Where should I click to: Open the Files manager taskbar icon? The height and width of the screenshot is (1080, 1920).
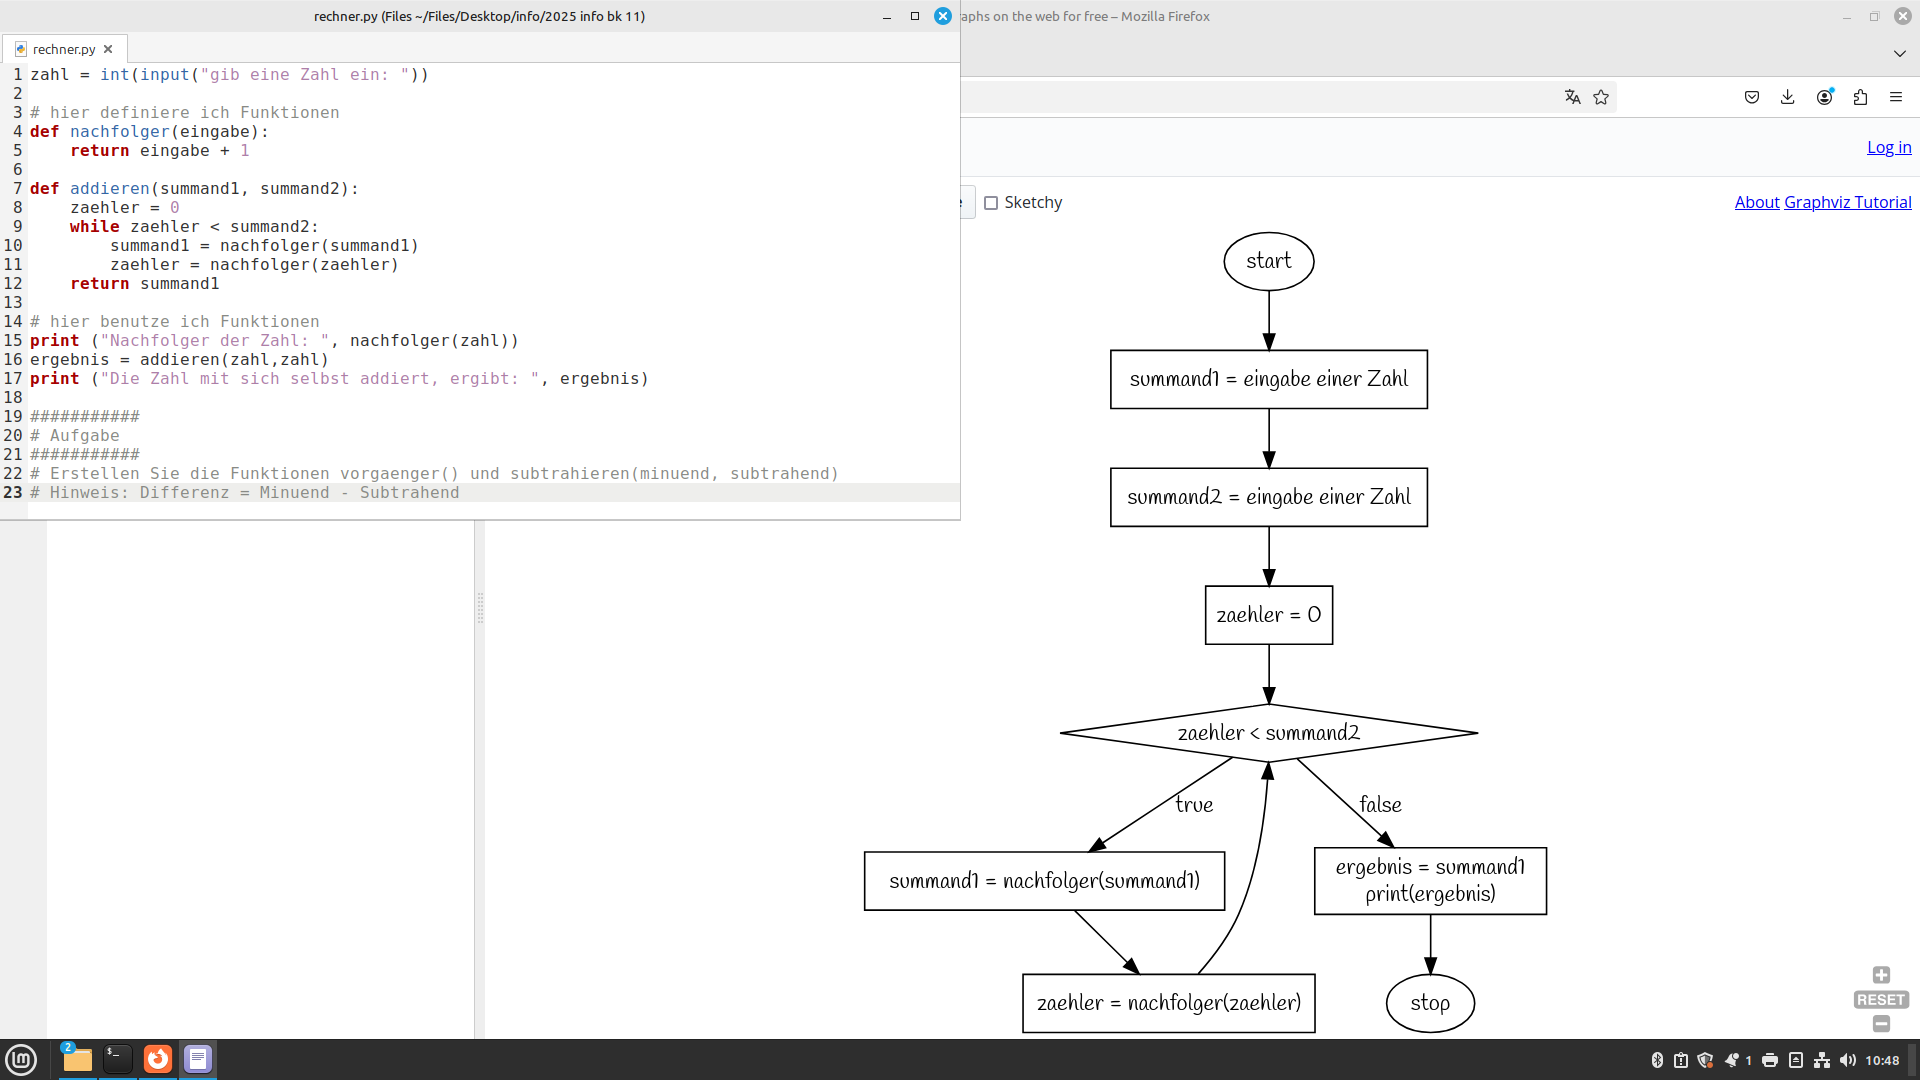(x=77, y=1059)
